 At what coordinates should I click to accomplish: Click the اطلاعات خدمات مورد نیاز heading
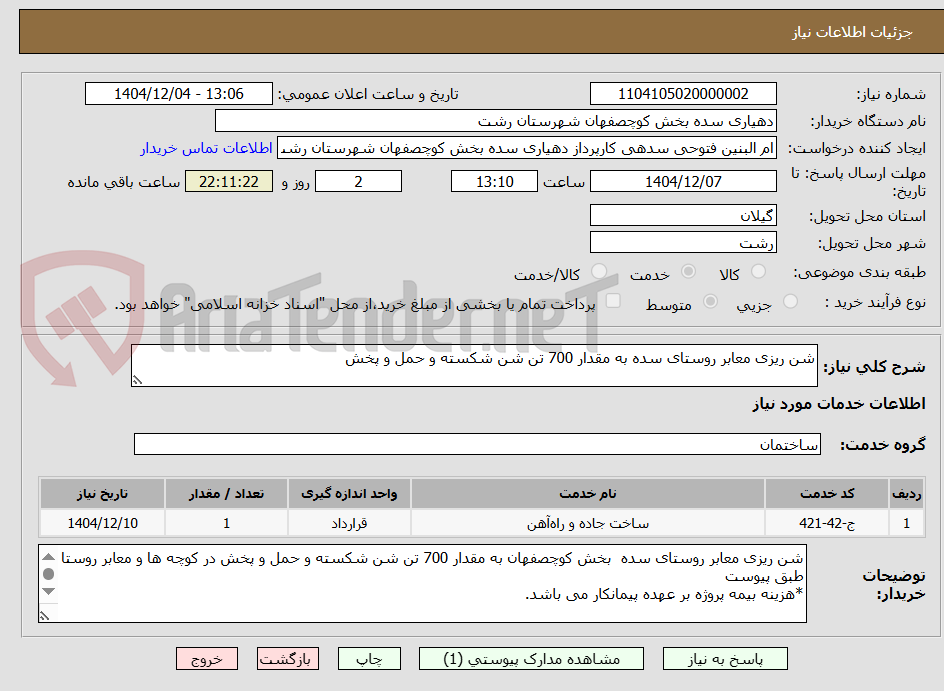click(839, 403)
